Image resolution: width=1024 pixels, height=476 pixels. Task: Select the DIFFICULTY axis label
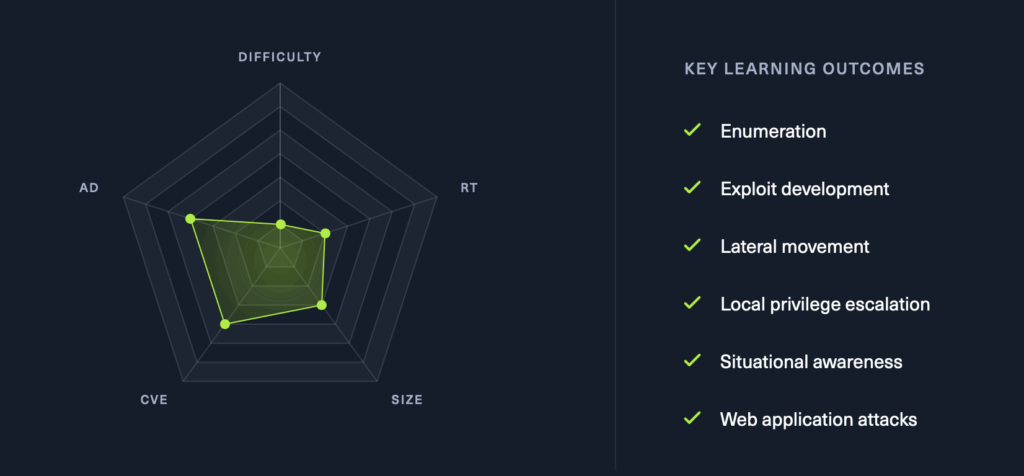tap(280, 57)
